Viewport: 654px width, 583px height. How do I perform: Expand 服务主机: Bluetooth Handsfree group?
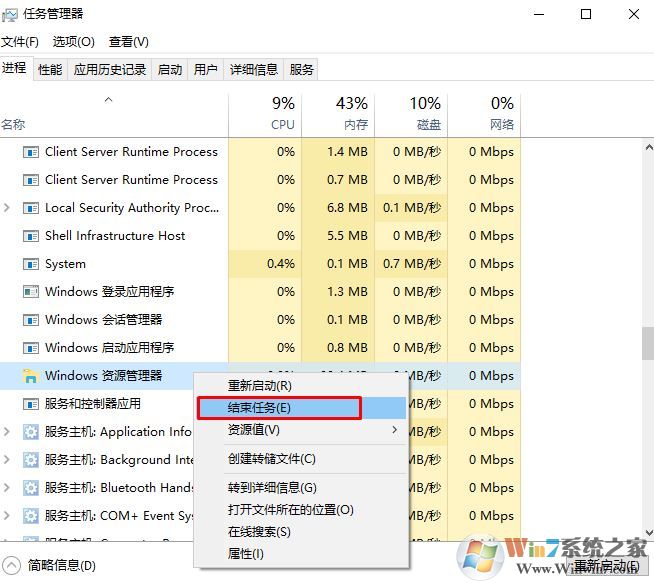(6, 488)
